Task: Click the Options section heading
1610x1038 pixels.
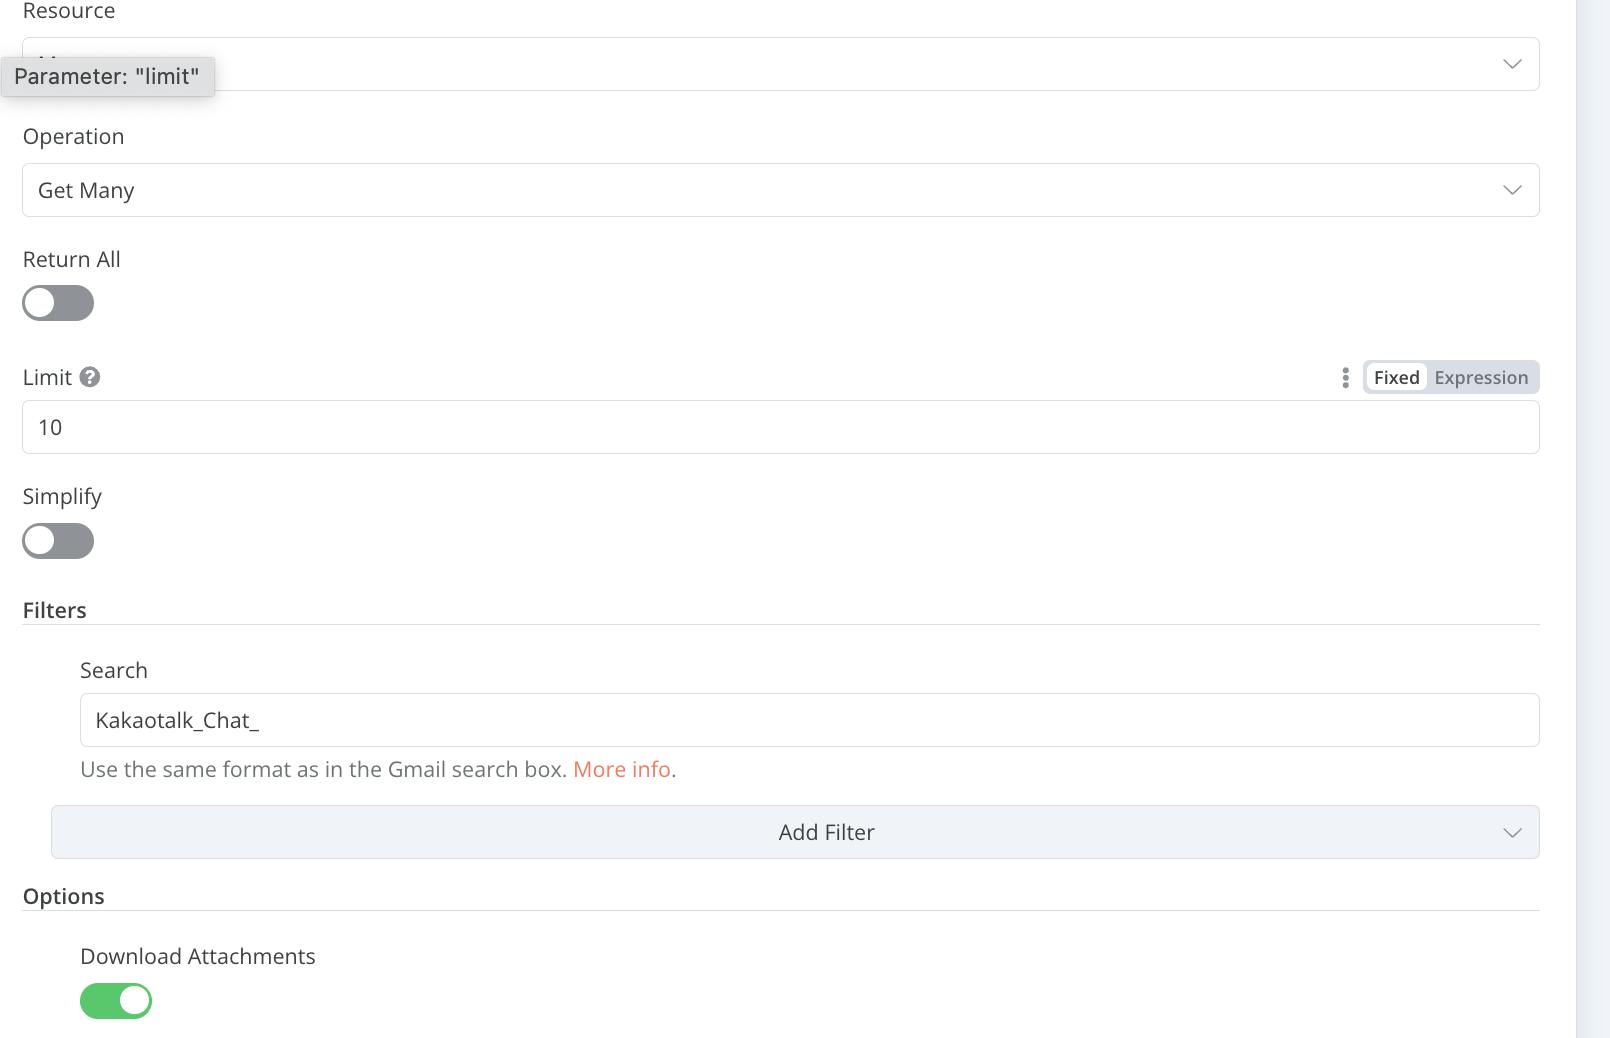Action: coord(64,896)
